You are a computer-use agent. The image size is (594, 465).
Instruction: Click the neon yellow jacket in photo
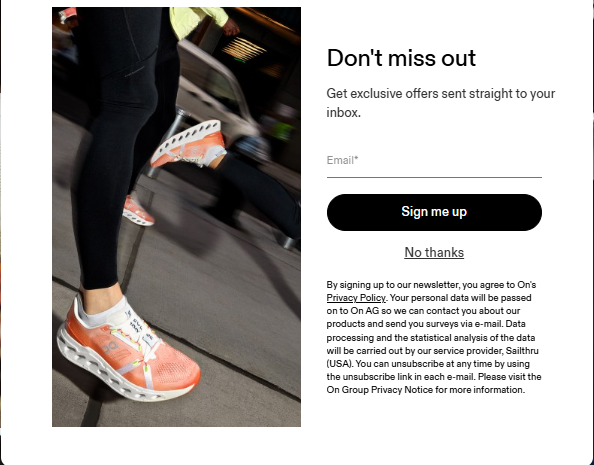(x=198, y=19)
